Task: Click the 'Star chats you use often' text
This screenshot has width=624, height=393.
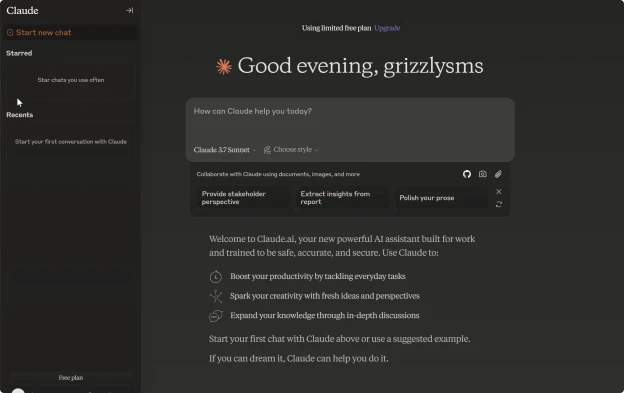Action: click(x=71, y=80)
